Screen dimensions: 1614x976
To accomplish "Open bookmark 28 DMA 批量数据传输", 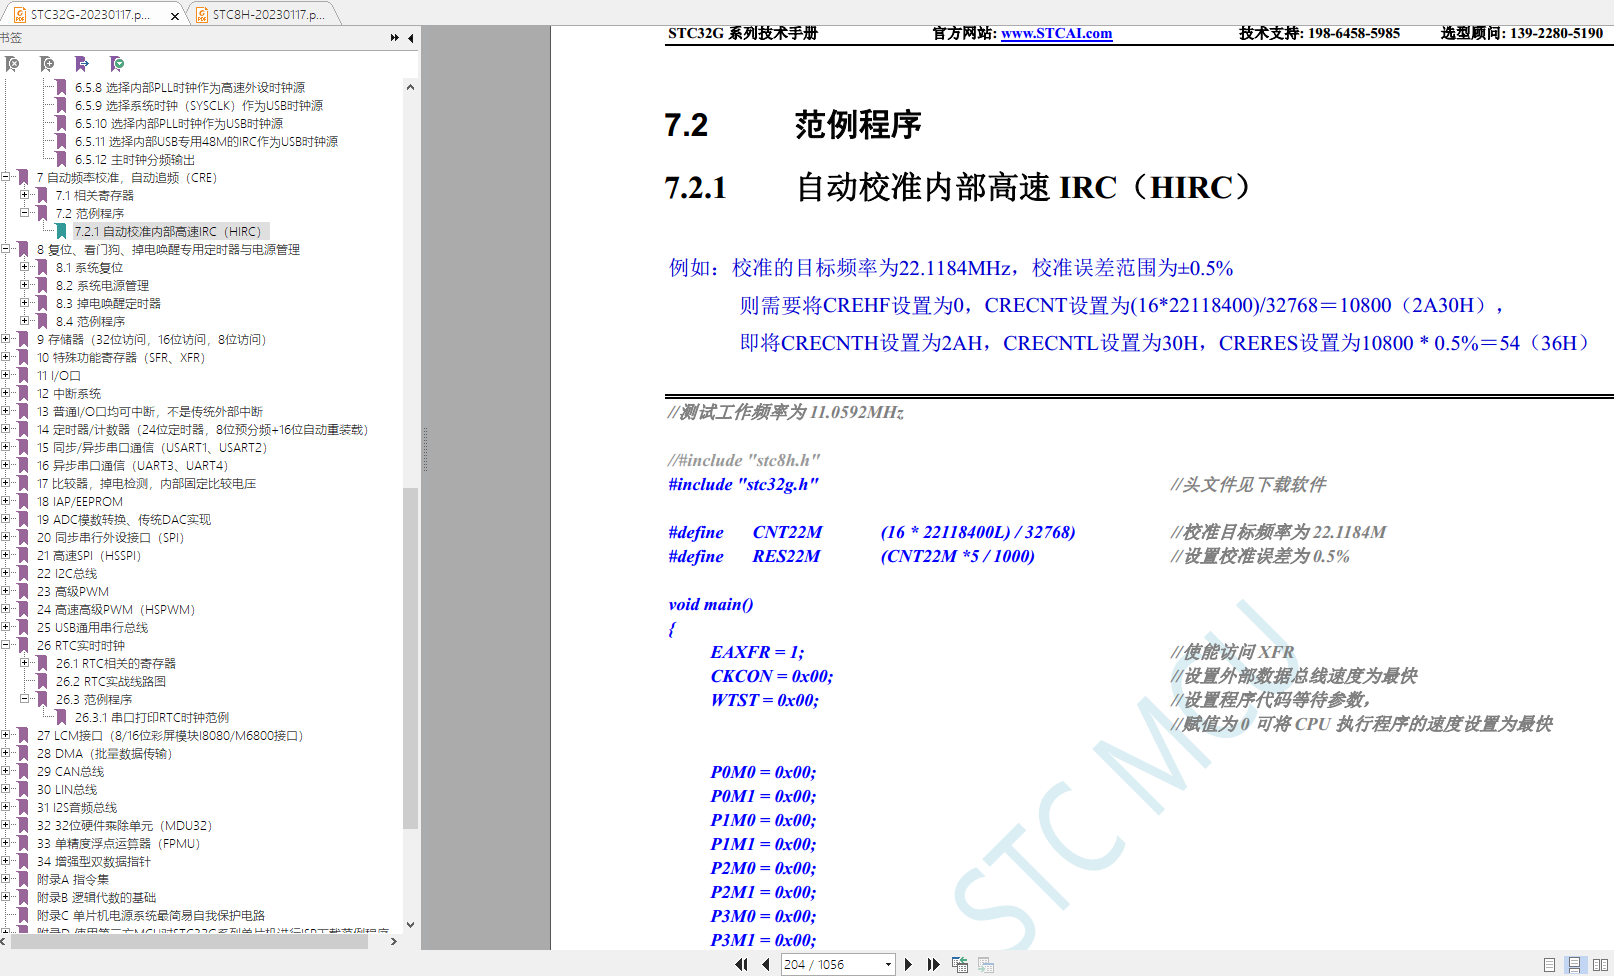I will pos(104,753).
